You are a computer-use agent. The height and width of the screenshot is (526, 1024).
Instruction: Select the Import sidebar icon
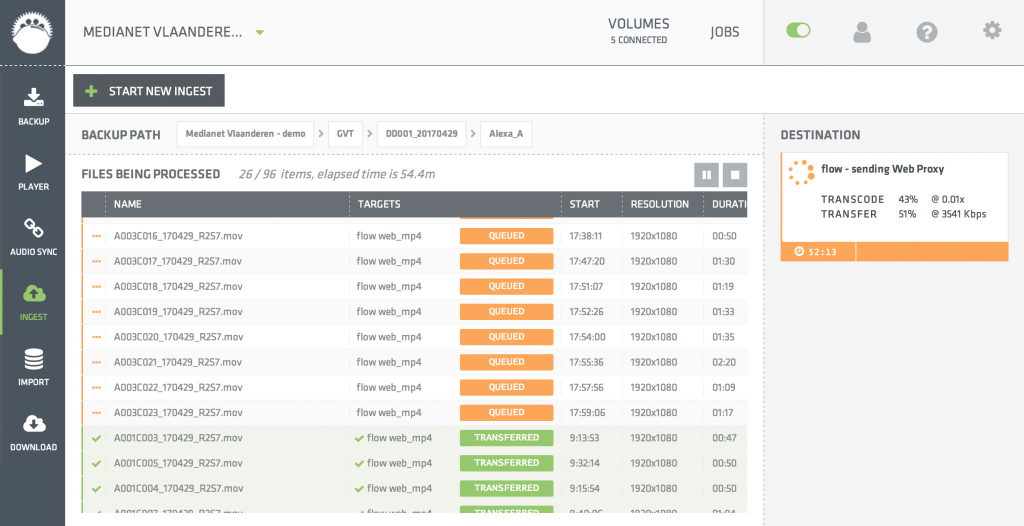pos(33,366)
